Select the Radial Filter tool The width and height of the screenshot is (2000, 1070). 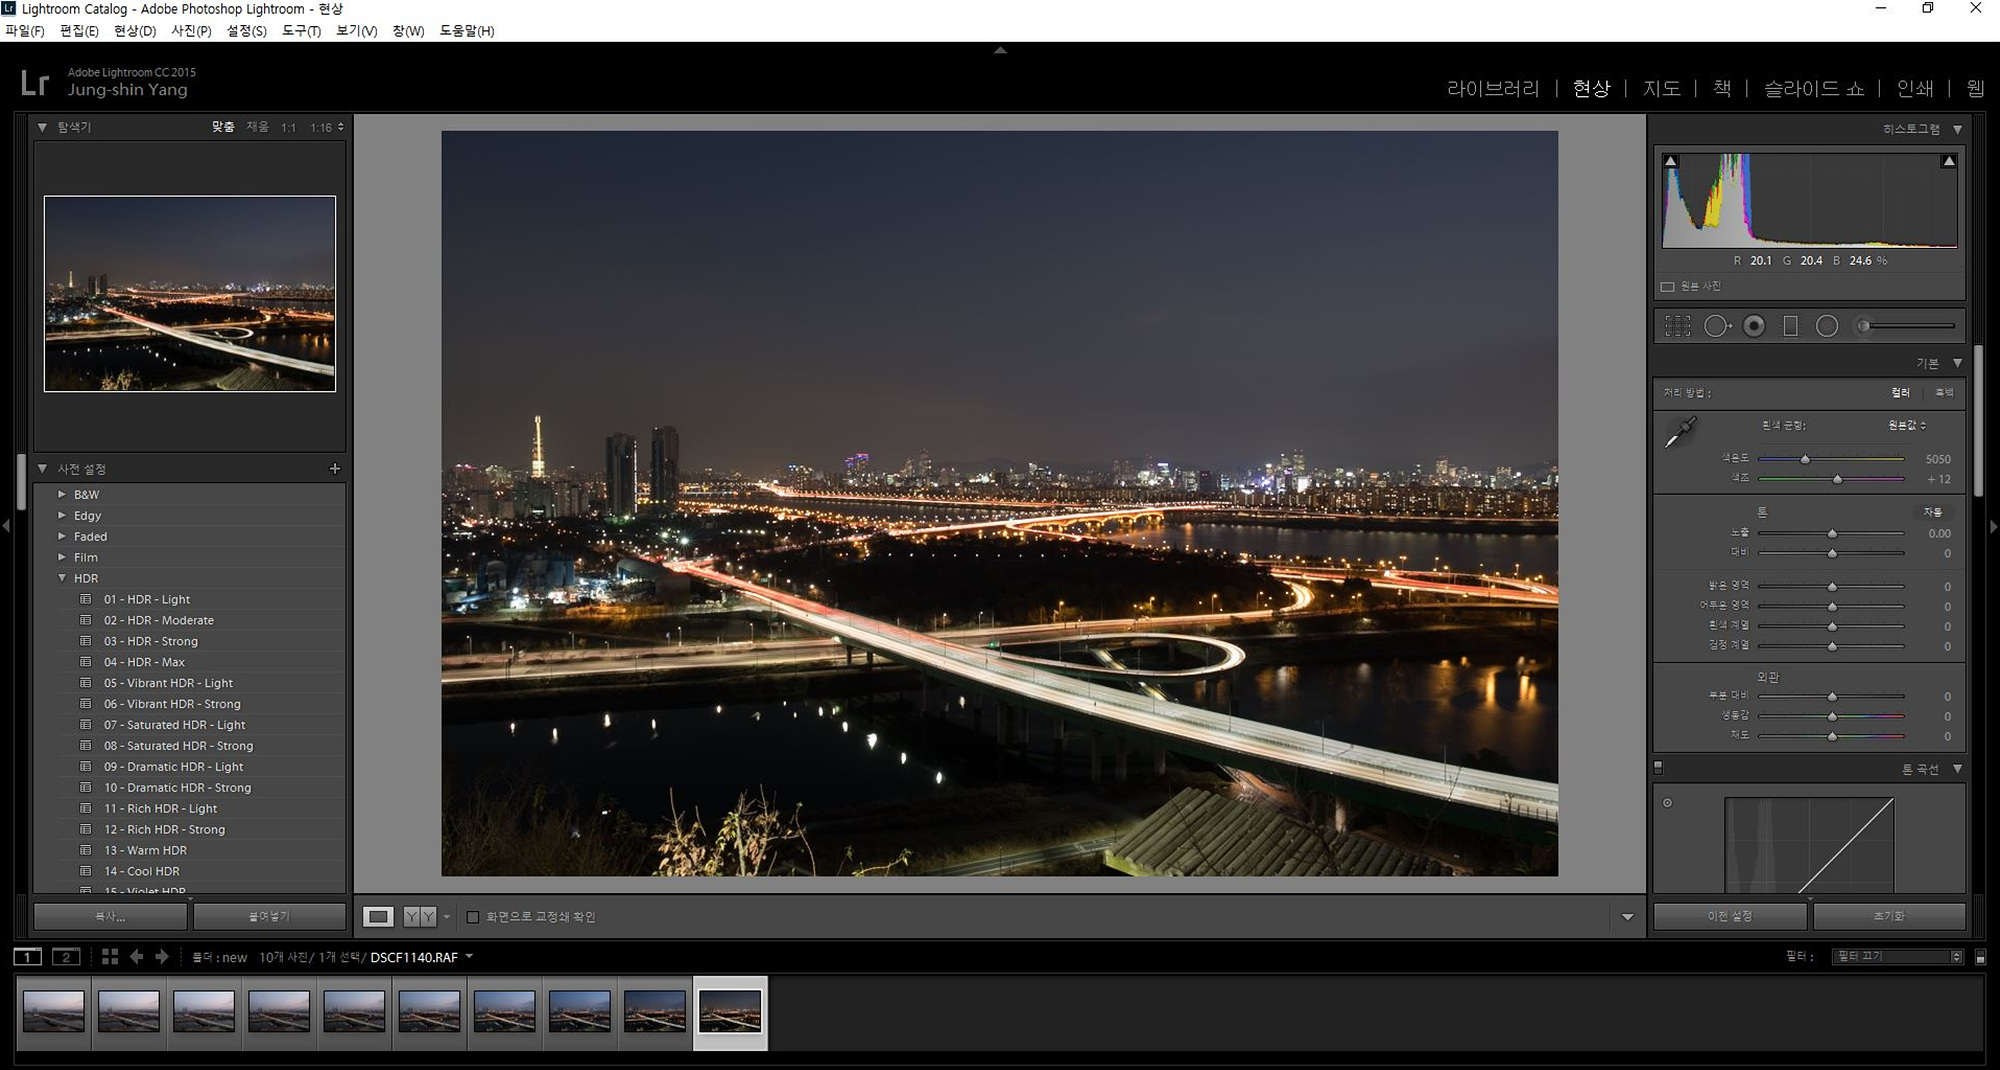[x=1827, y=326]
